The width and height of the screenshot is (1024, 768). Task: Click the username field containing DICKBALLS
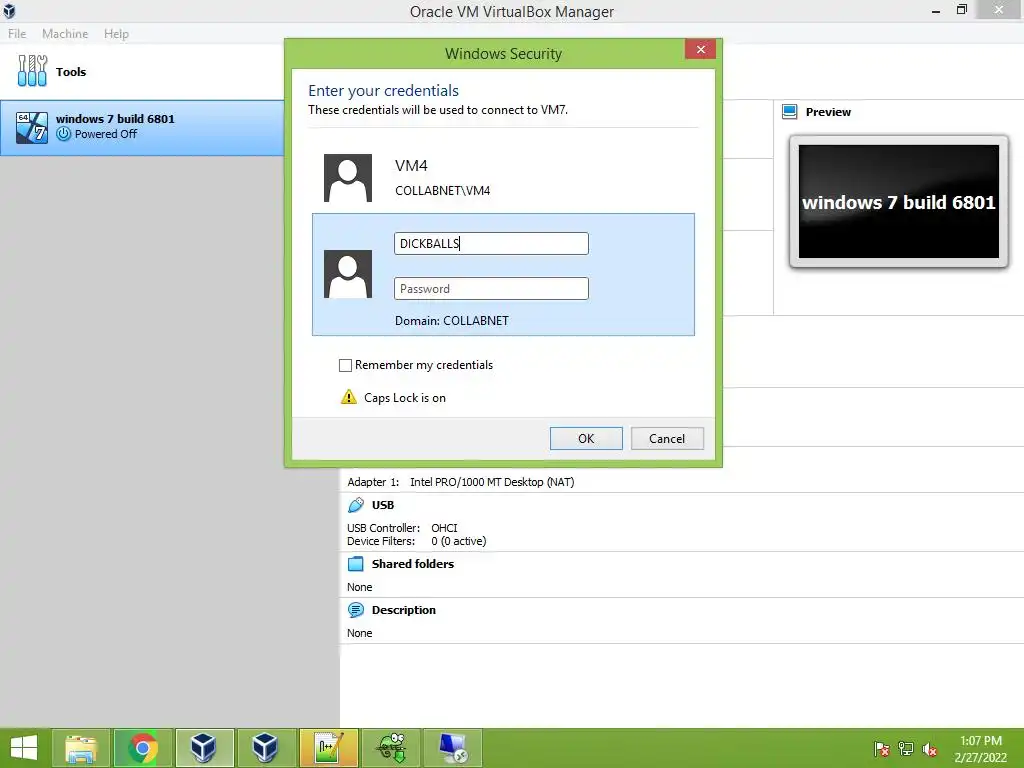491,244
